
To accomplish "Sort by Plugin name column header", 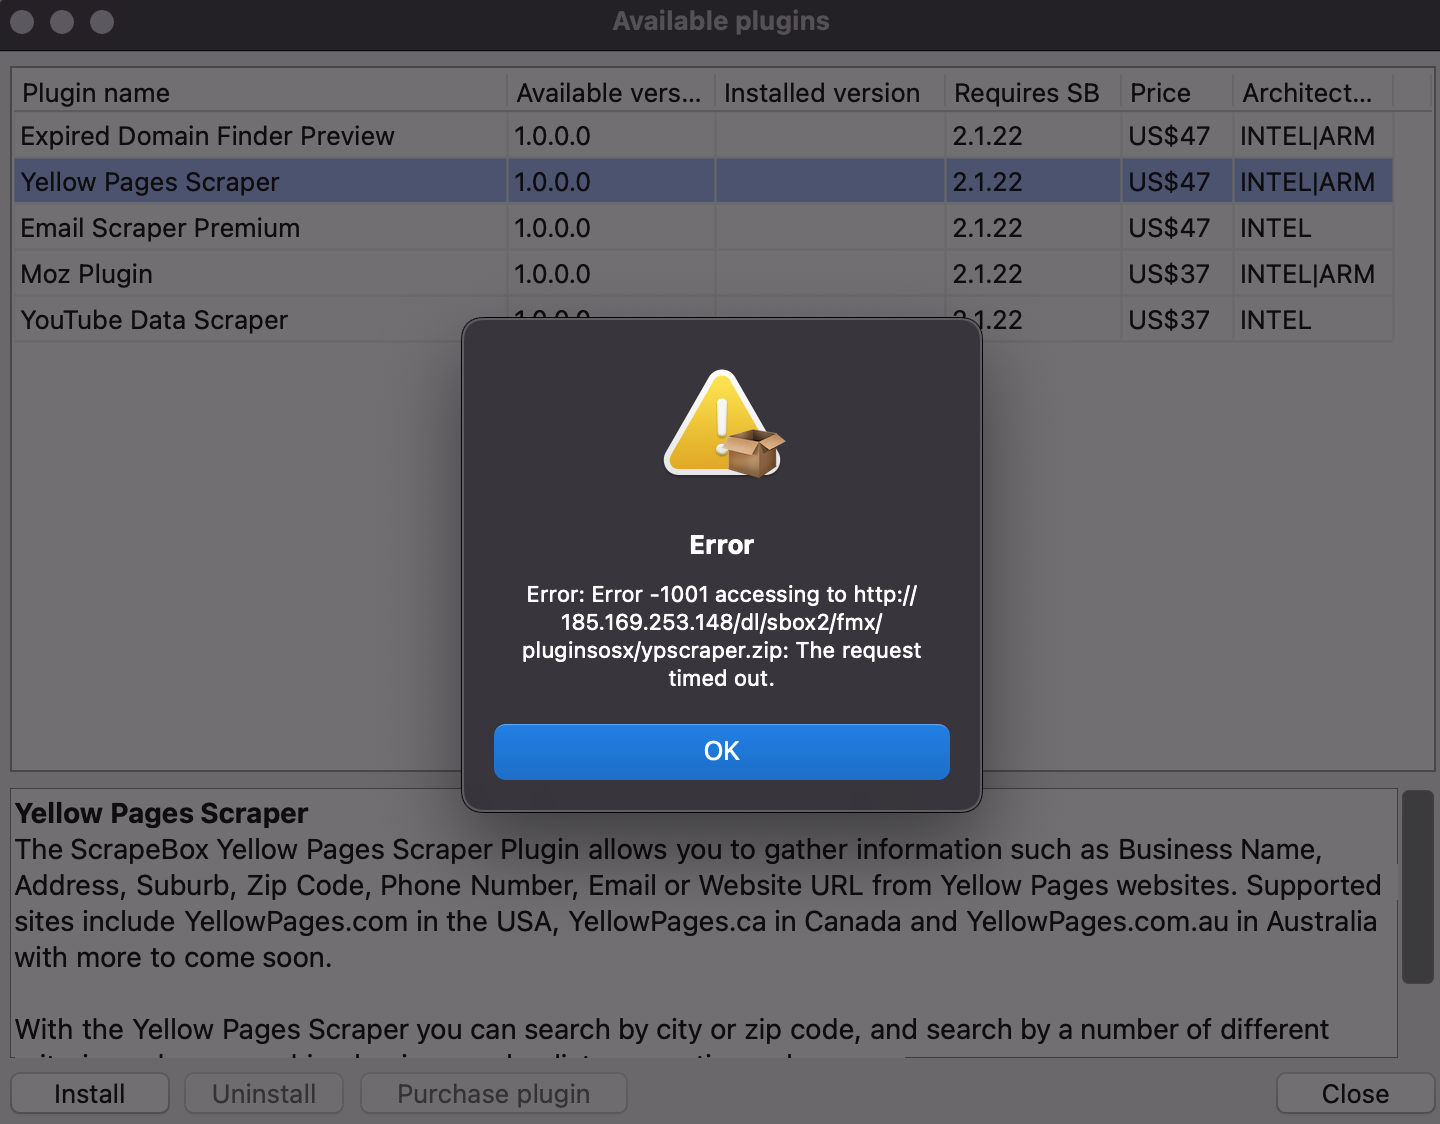I will [260, 93].
